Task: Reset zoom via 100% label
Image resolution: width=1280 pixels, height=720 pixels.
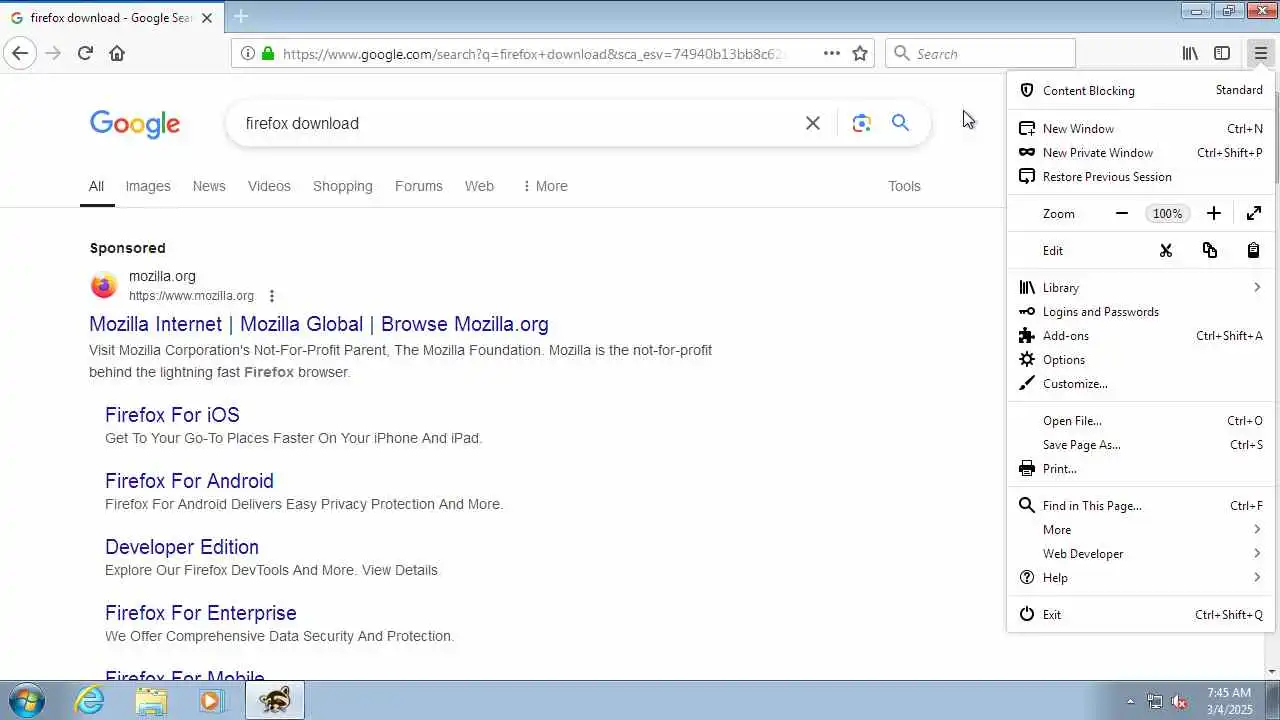Action: 1167,213
